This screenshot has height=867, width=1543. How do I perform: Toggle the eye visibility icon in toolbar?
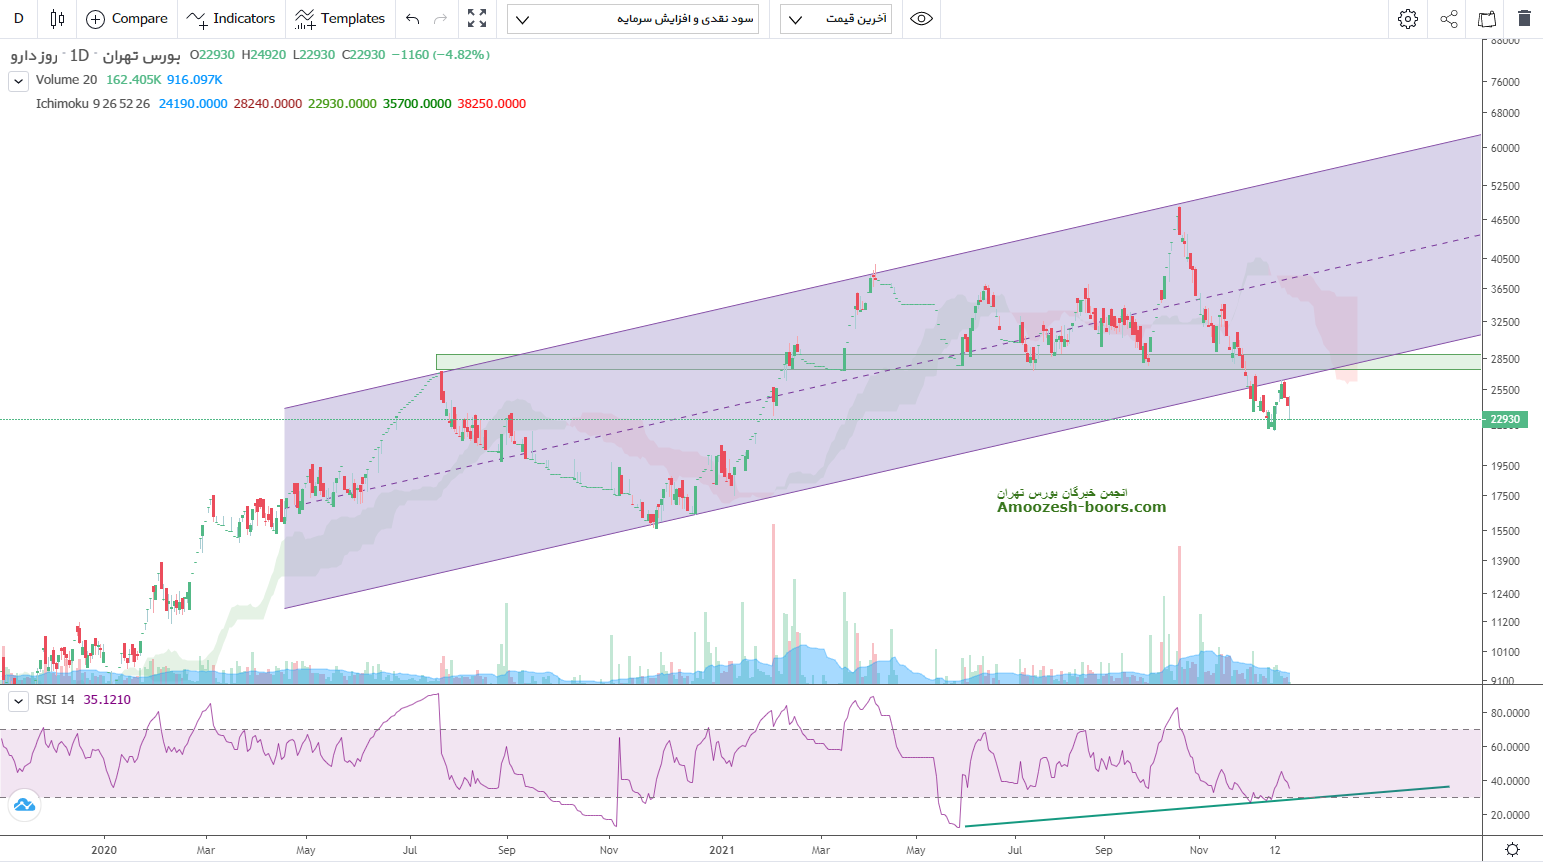[921, 19]
